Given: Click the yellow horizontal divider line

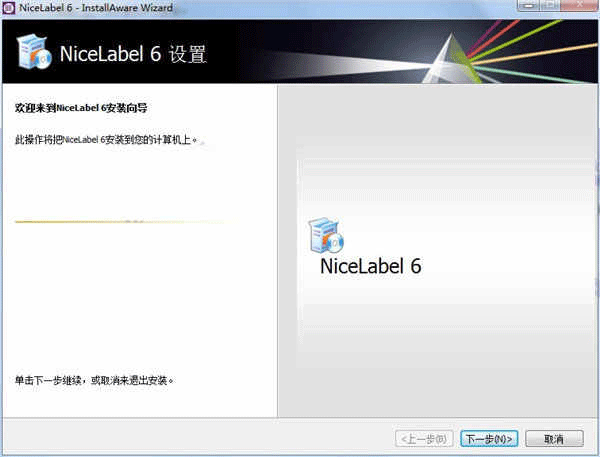Looking at the screenshot, I should tap(124, 222).
